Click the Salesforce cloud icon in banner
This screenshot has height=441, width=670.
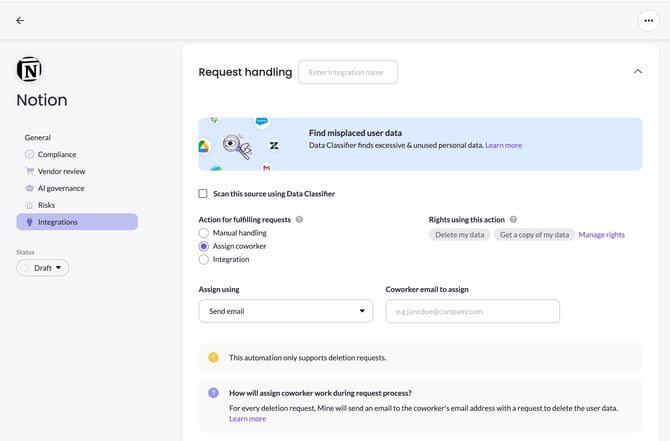pyautogui.click(x=262, y=122)
